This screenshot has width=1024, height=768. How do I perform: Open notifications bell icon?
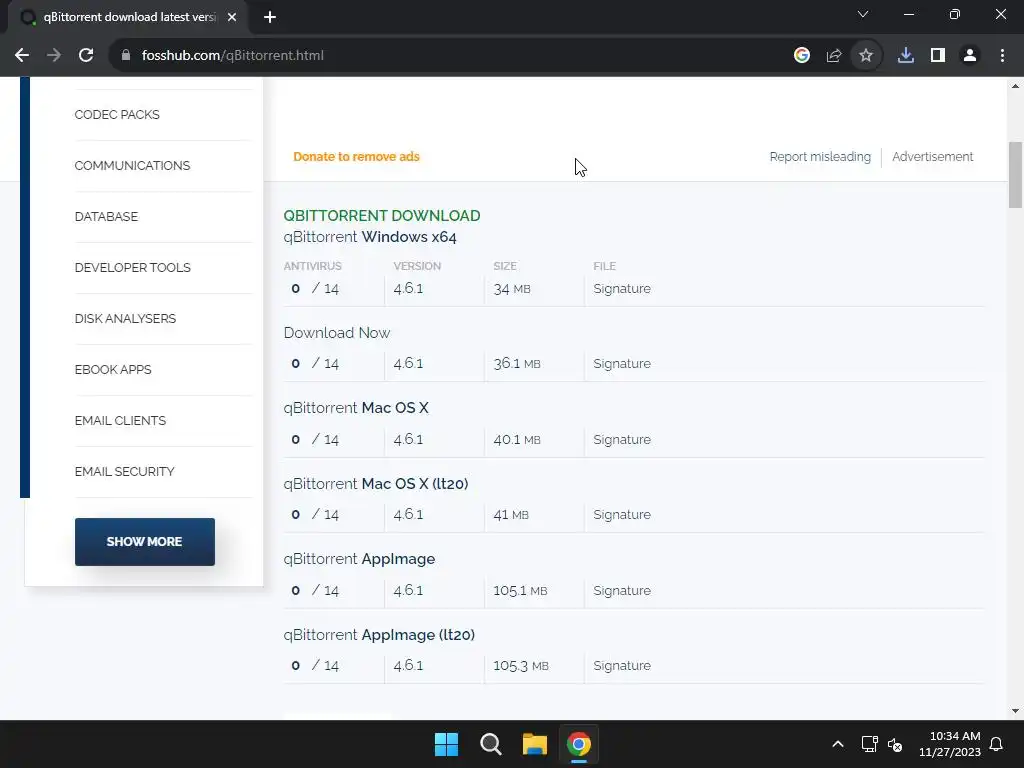coord(997,744)
